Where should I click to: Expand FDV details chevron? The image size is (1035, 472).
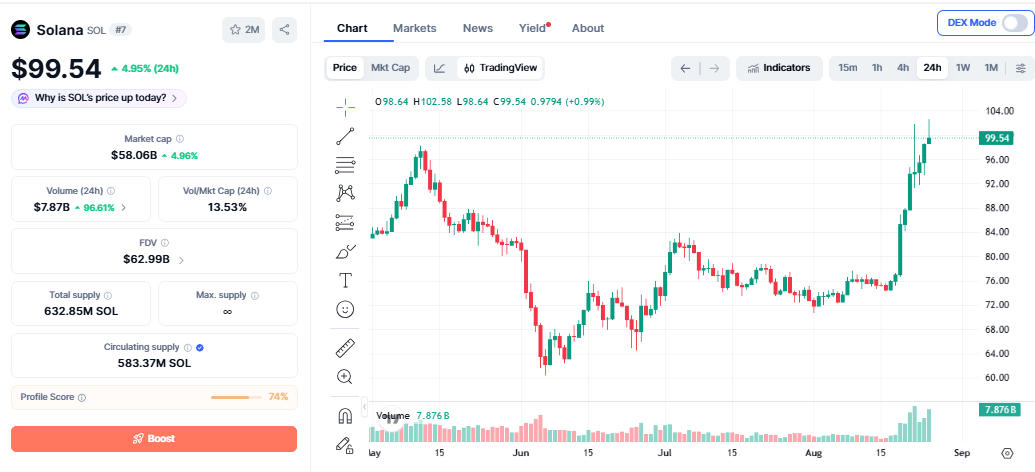point(181,260)
